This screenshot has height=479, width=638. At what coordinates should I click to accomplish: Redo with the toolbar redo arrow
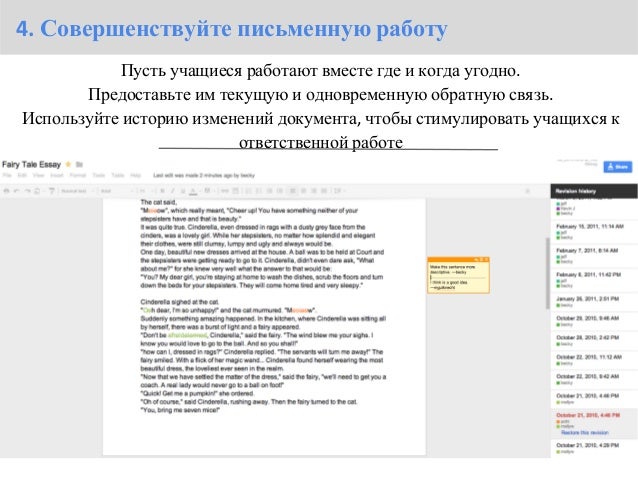(27, 190)
